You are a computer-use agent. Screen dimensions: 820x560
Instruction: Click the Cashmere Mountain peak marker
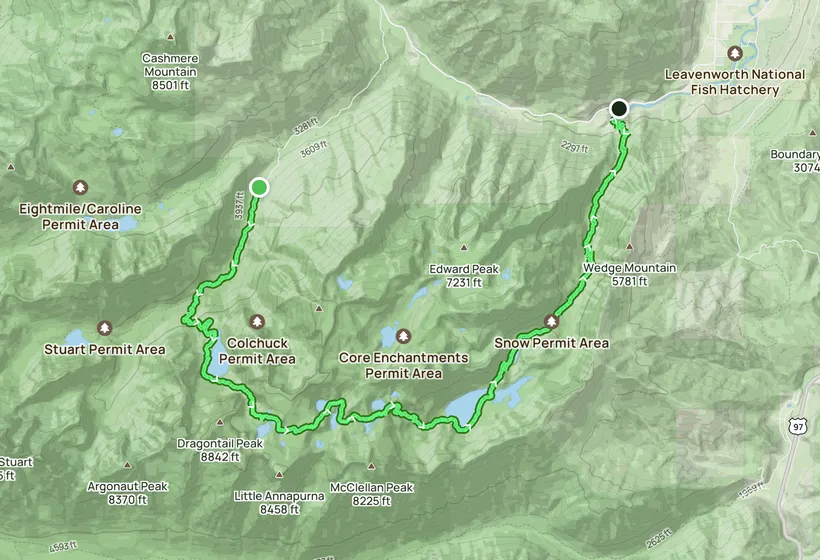pos(170,37)
